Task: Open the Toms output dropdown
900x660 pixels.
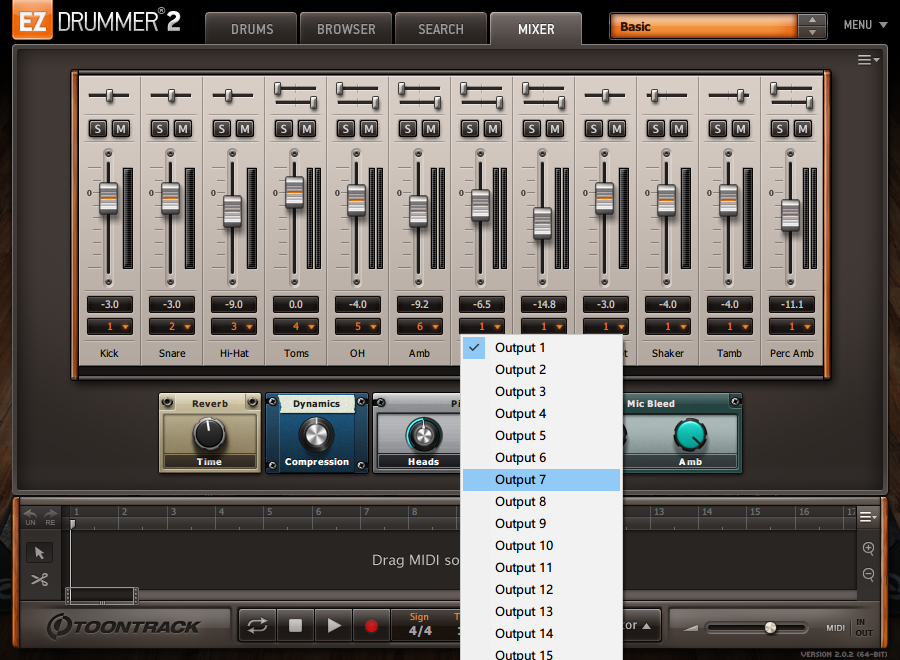Action: [296, 327]
